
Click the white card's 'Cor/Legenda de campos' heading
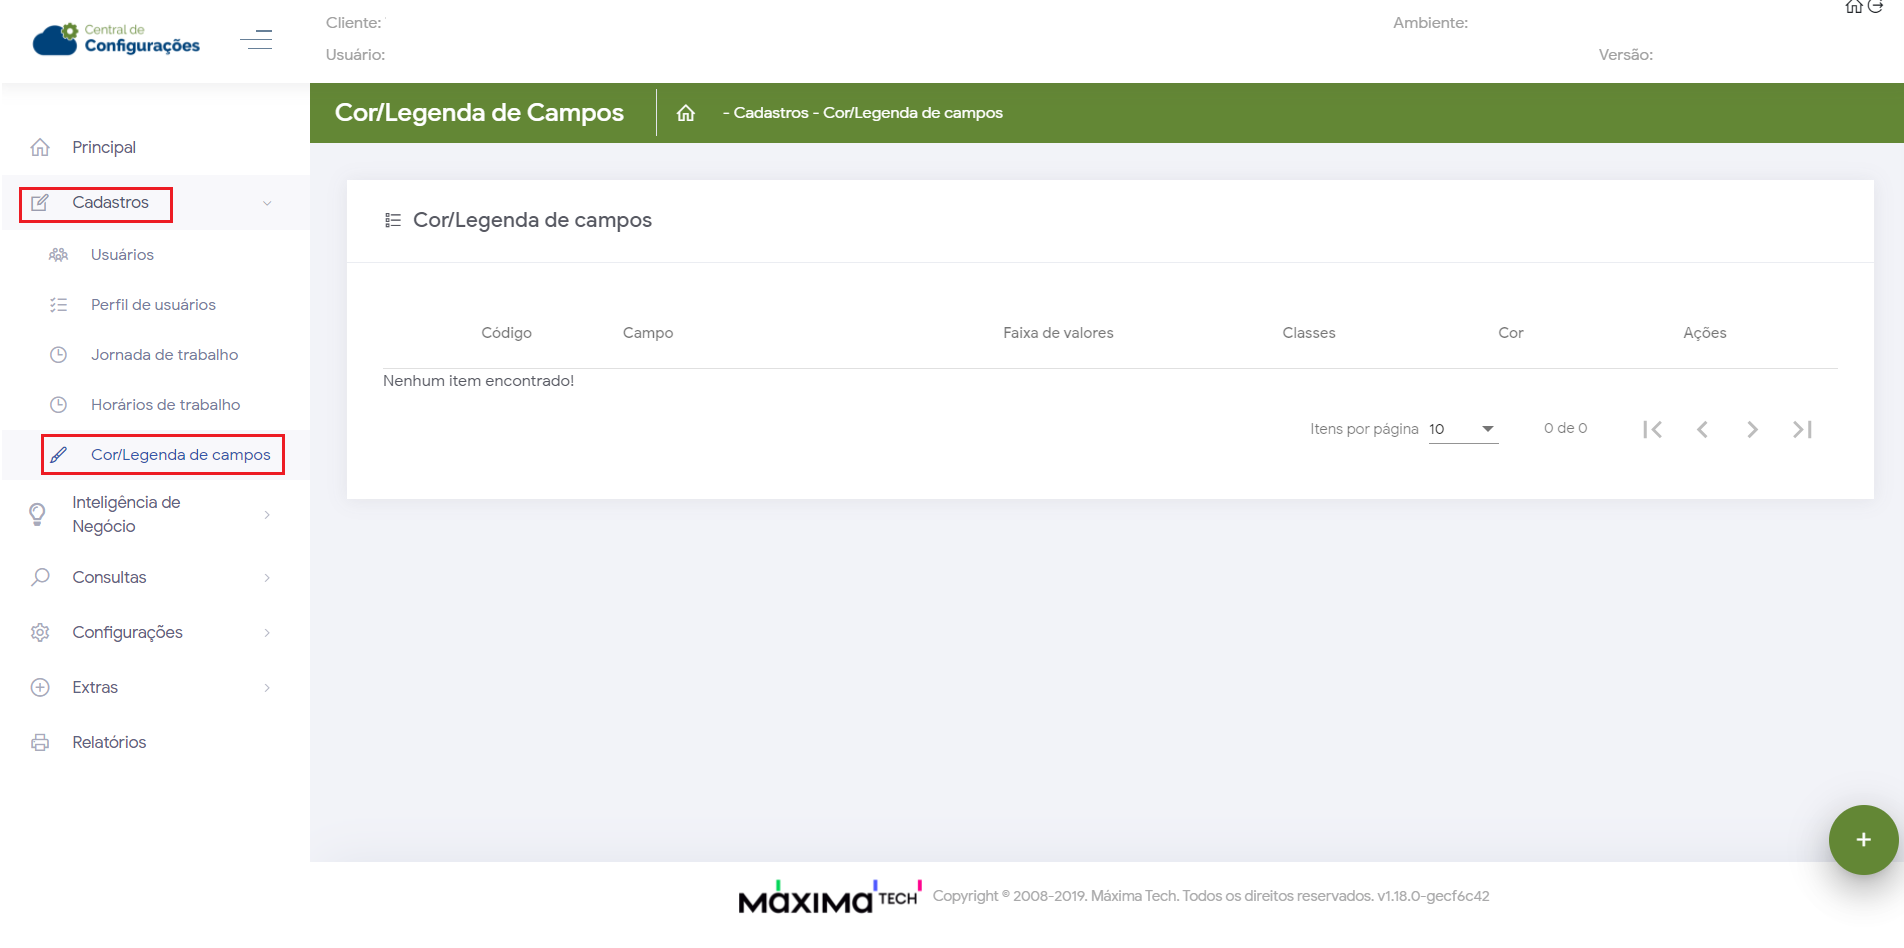pos(532,220)
